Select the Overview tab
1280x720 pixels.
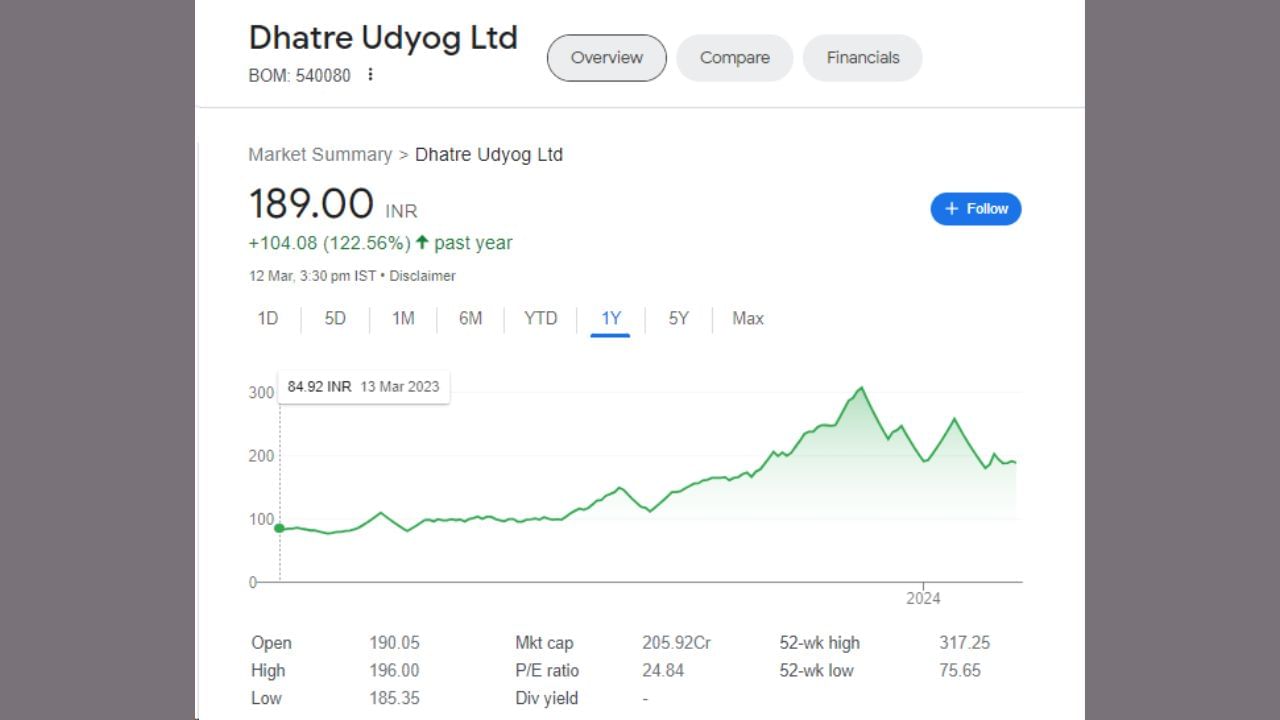[606, 58]
